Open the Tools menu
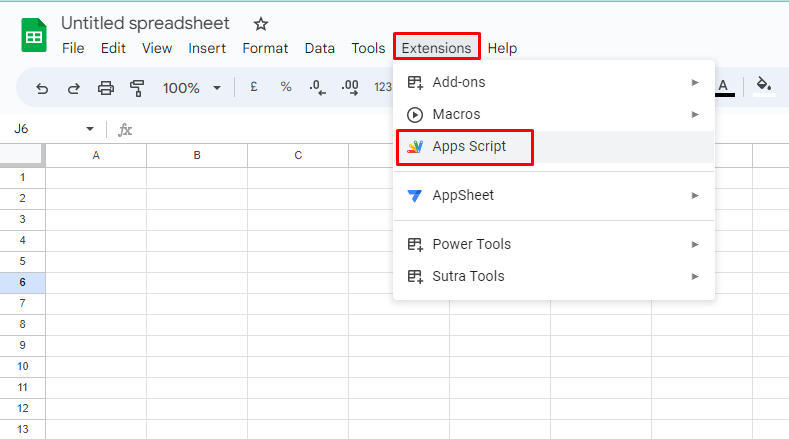This screenshot has width=789, height=439. pos(368,48)
